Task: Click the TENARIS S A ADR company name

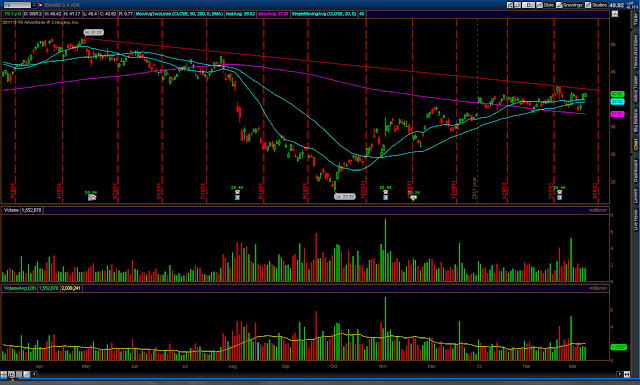Action: 62,5
